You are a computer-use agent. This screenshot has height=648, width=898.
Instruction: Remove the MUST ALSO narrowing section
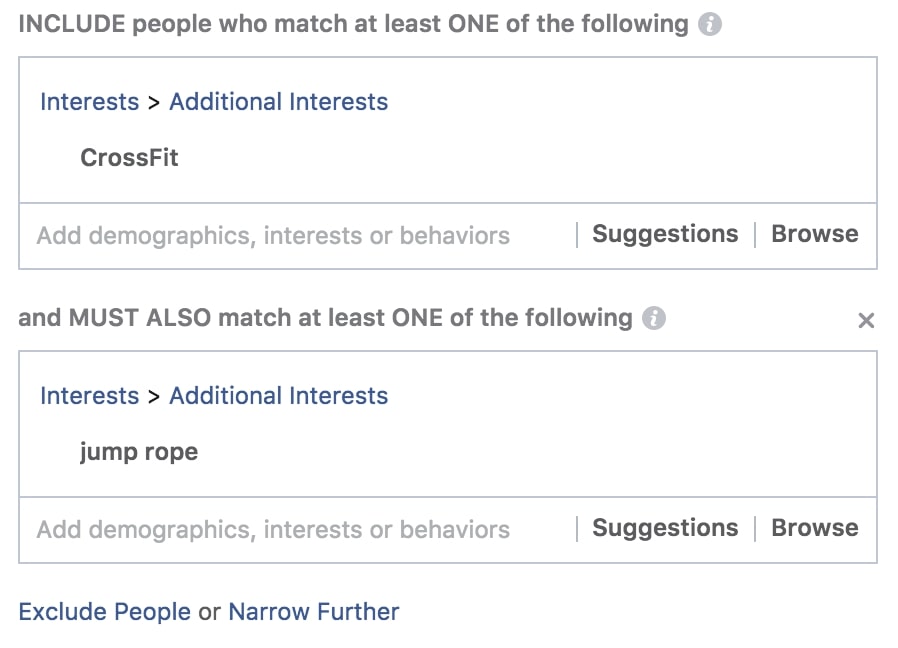[x=866, y=320]
